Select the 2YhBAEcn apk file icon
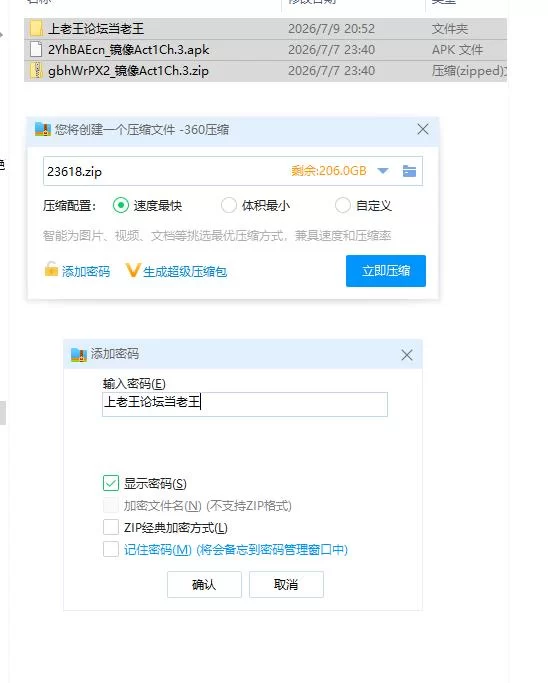 pyautogui.click(x=36, y=49)
